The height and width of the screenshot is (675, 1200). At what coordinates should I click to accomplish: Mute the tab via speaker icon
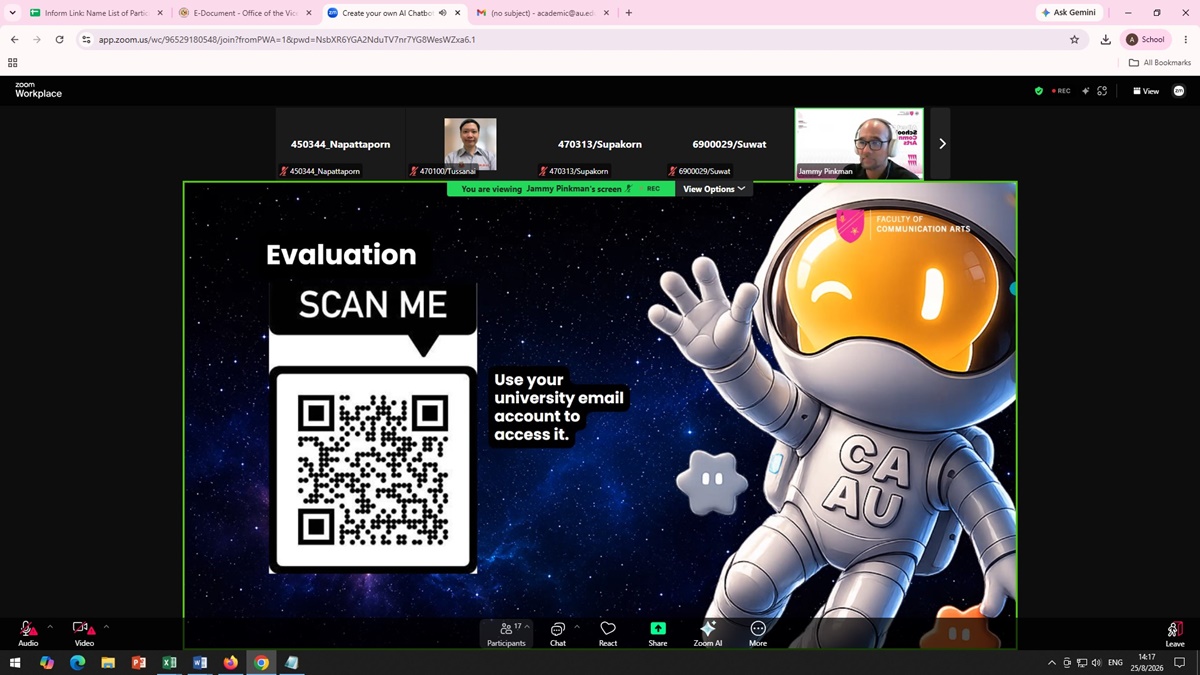442,13
